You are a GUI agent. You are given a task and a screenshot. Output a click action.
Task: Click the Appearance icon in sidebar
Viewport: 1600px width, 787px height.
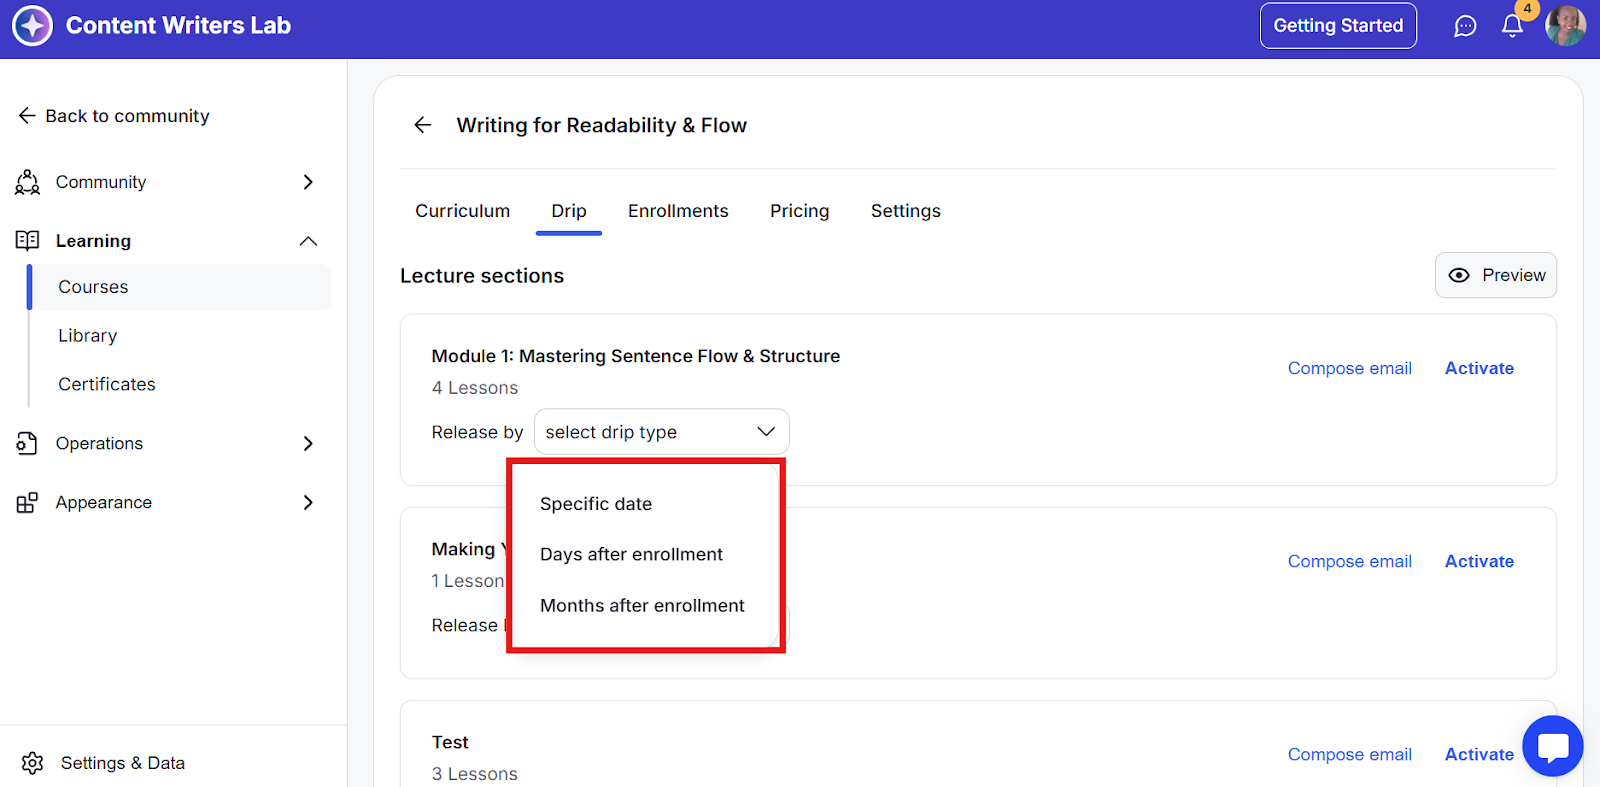pos(28,502)
